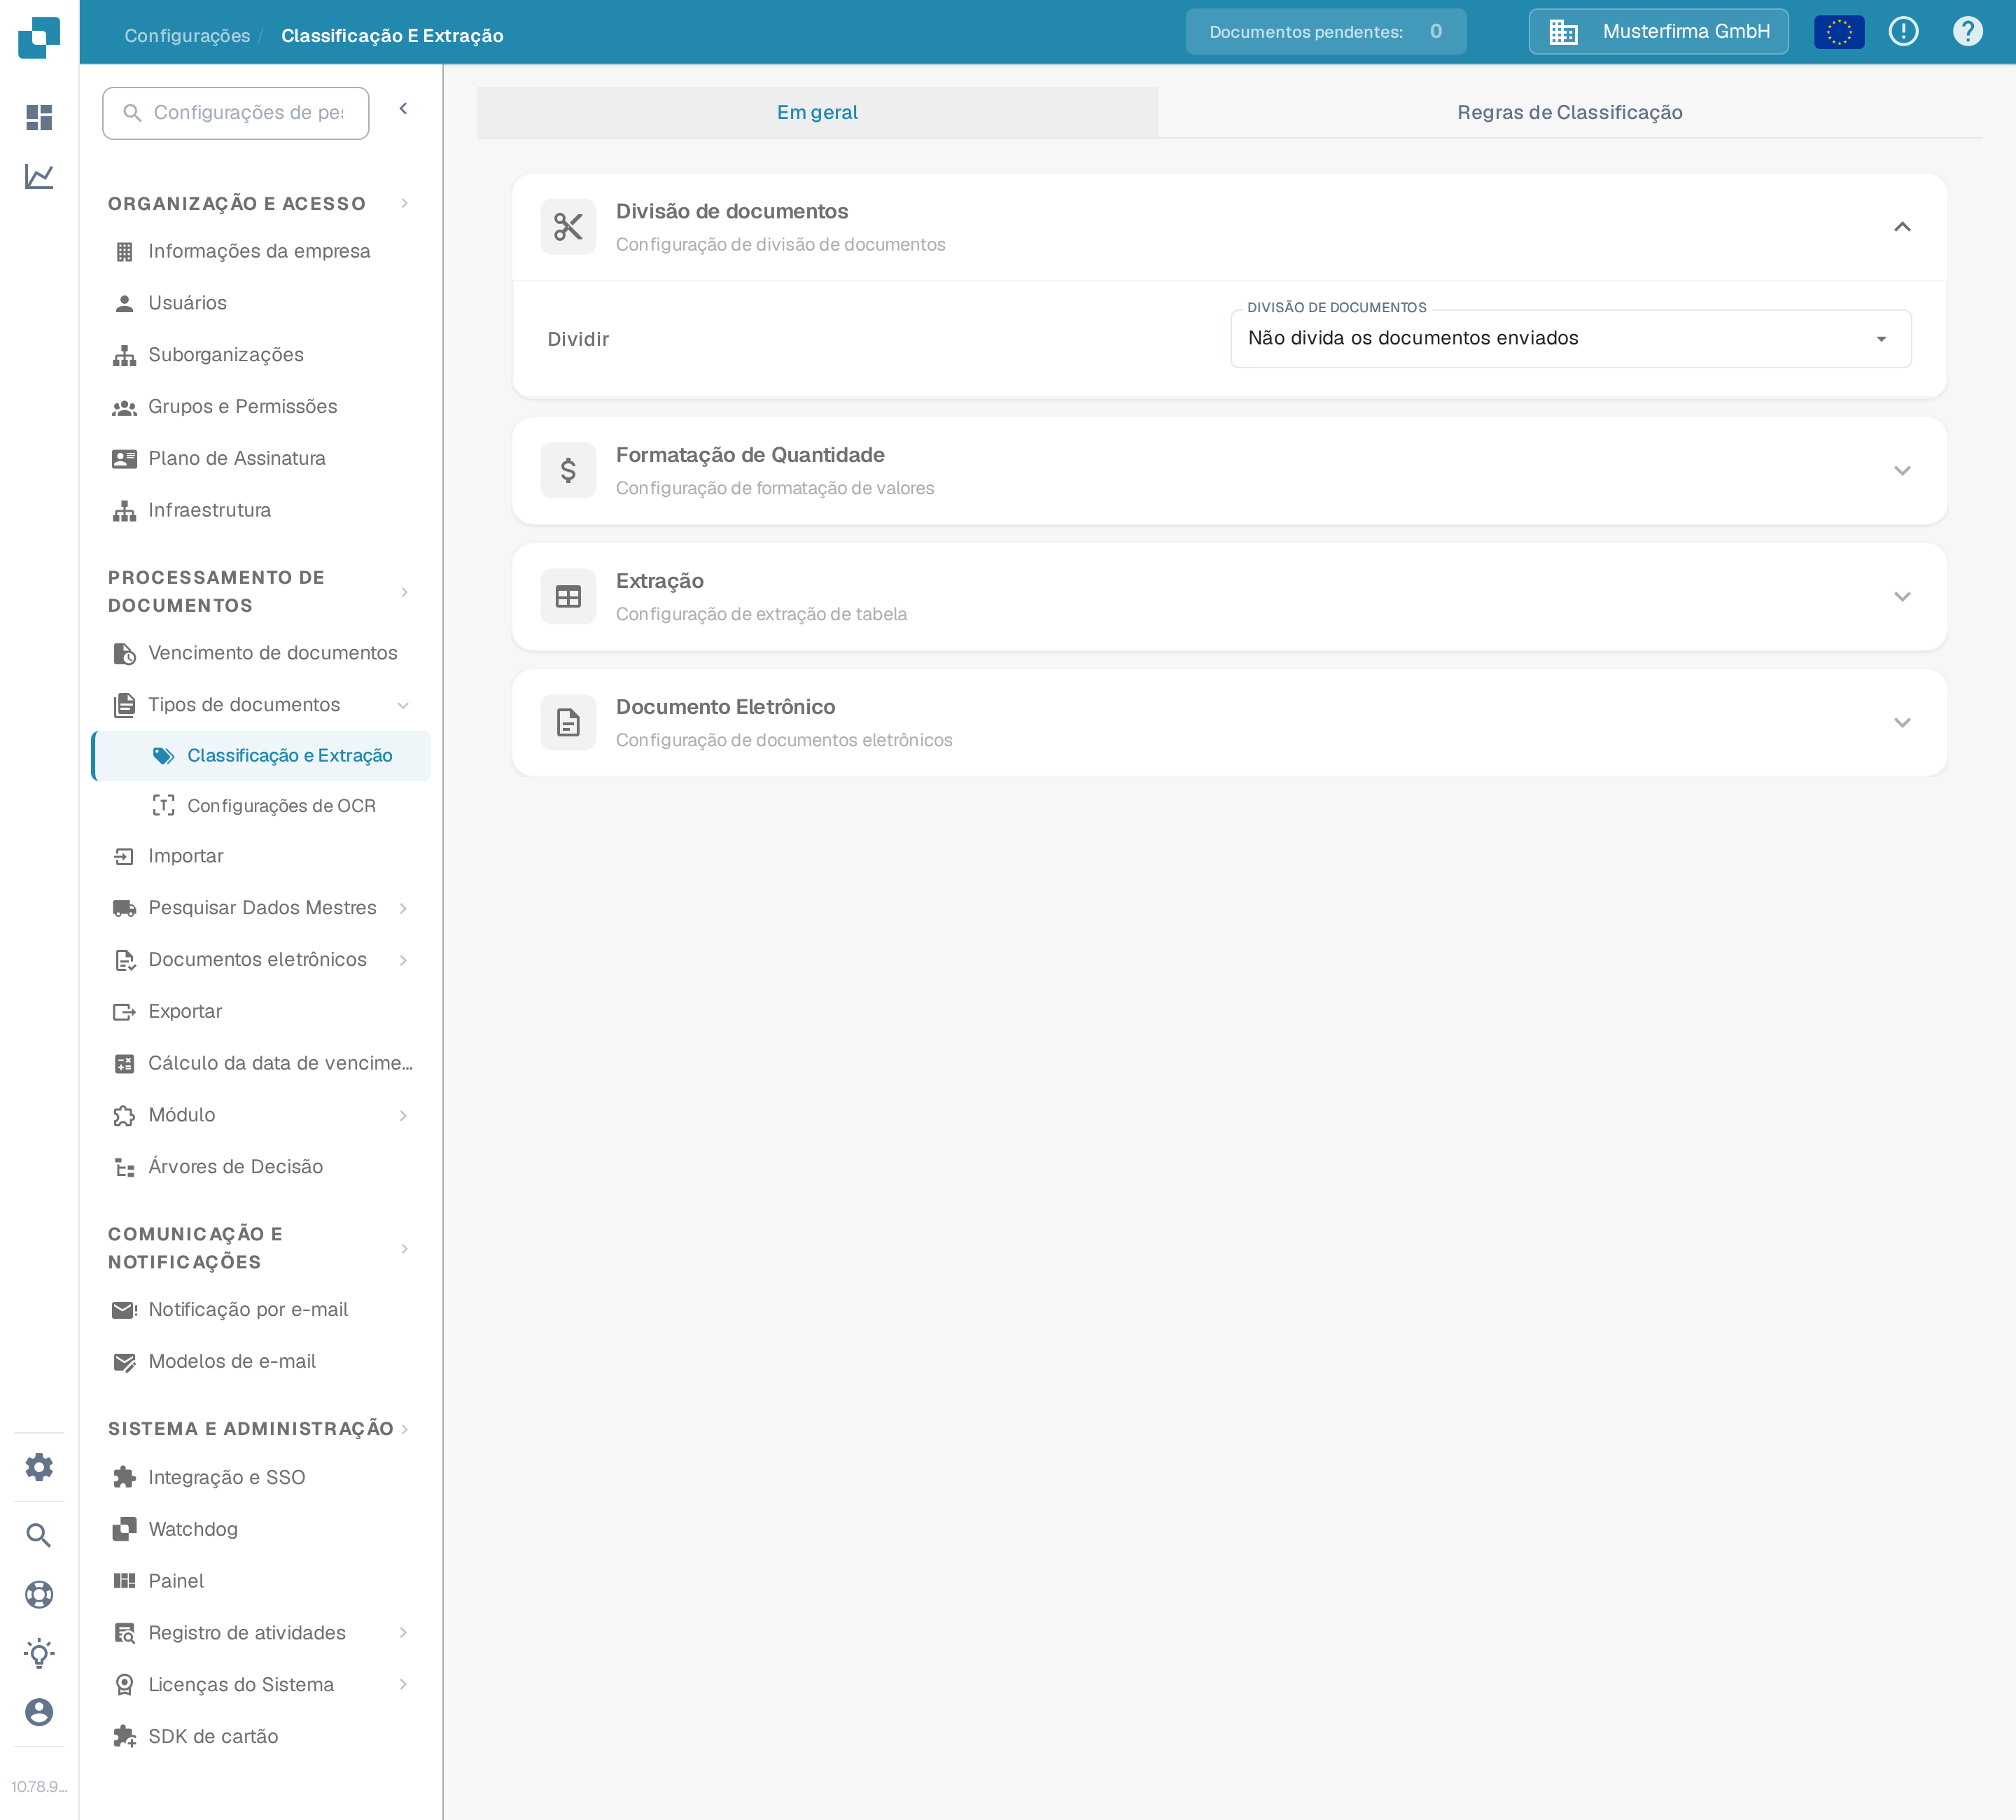
Task: Expand Pesquisar Dados Mestres submenu
Action: click(403, 908)
